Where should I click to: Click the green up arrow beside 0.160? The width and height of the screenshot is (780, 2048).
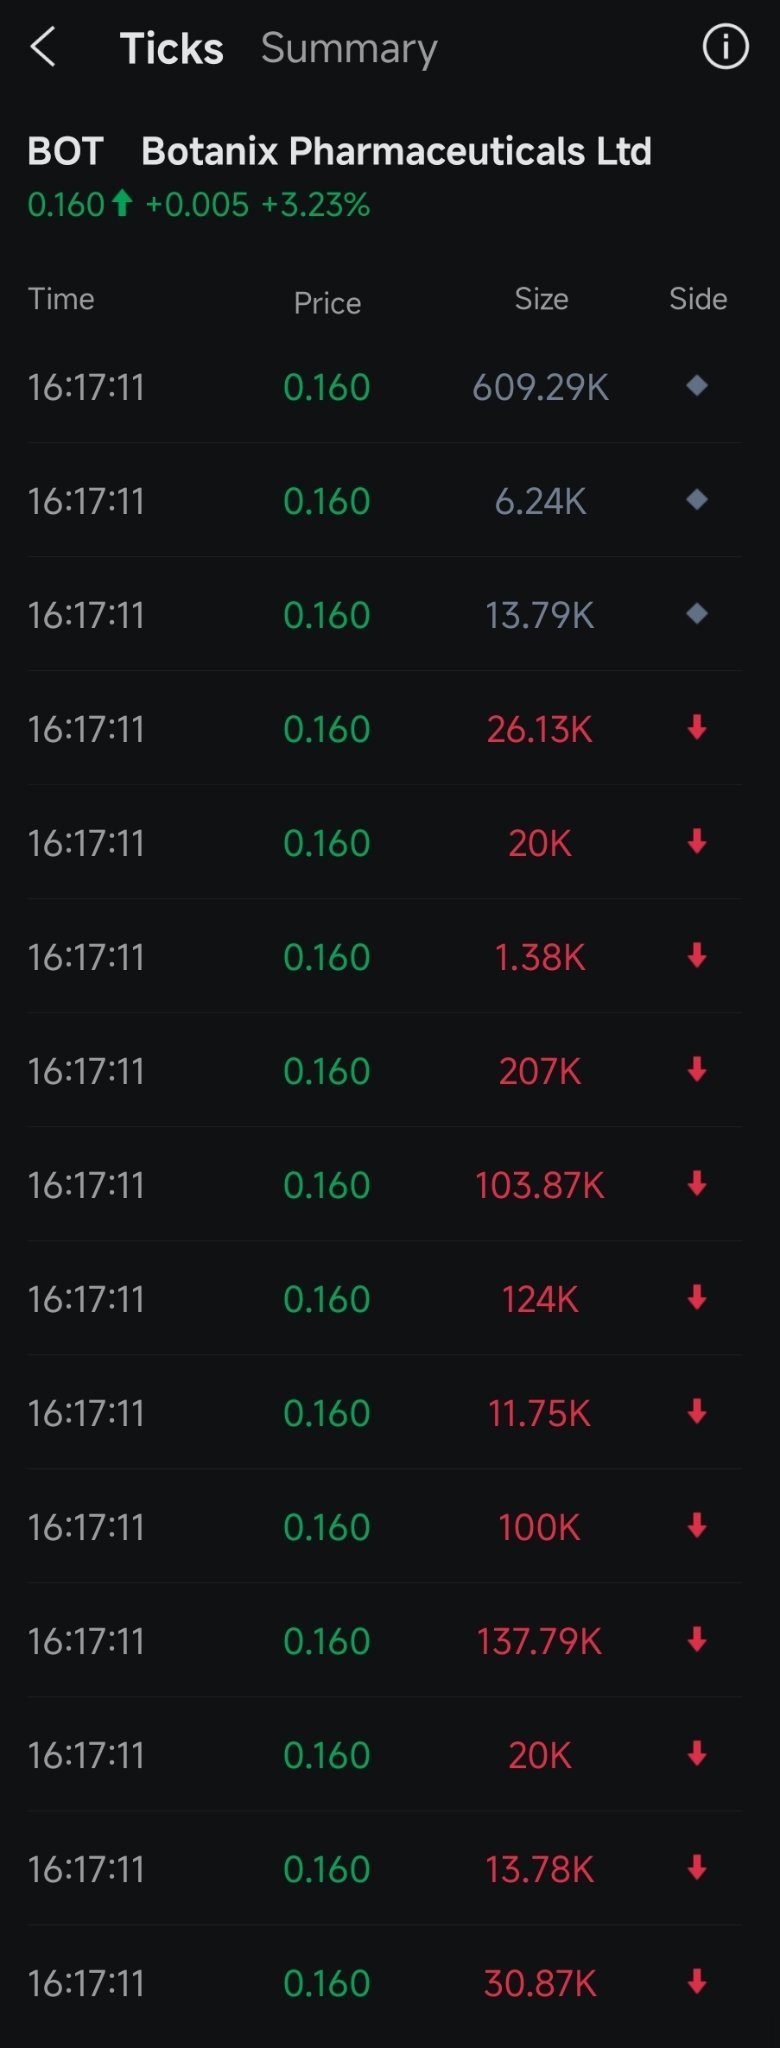(x=122, y=204)
